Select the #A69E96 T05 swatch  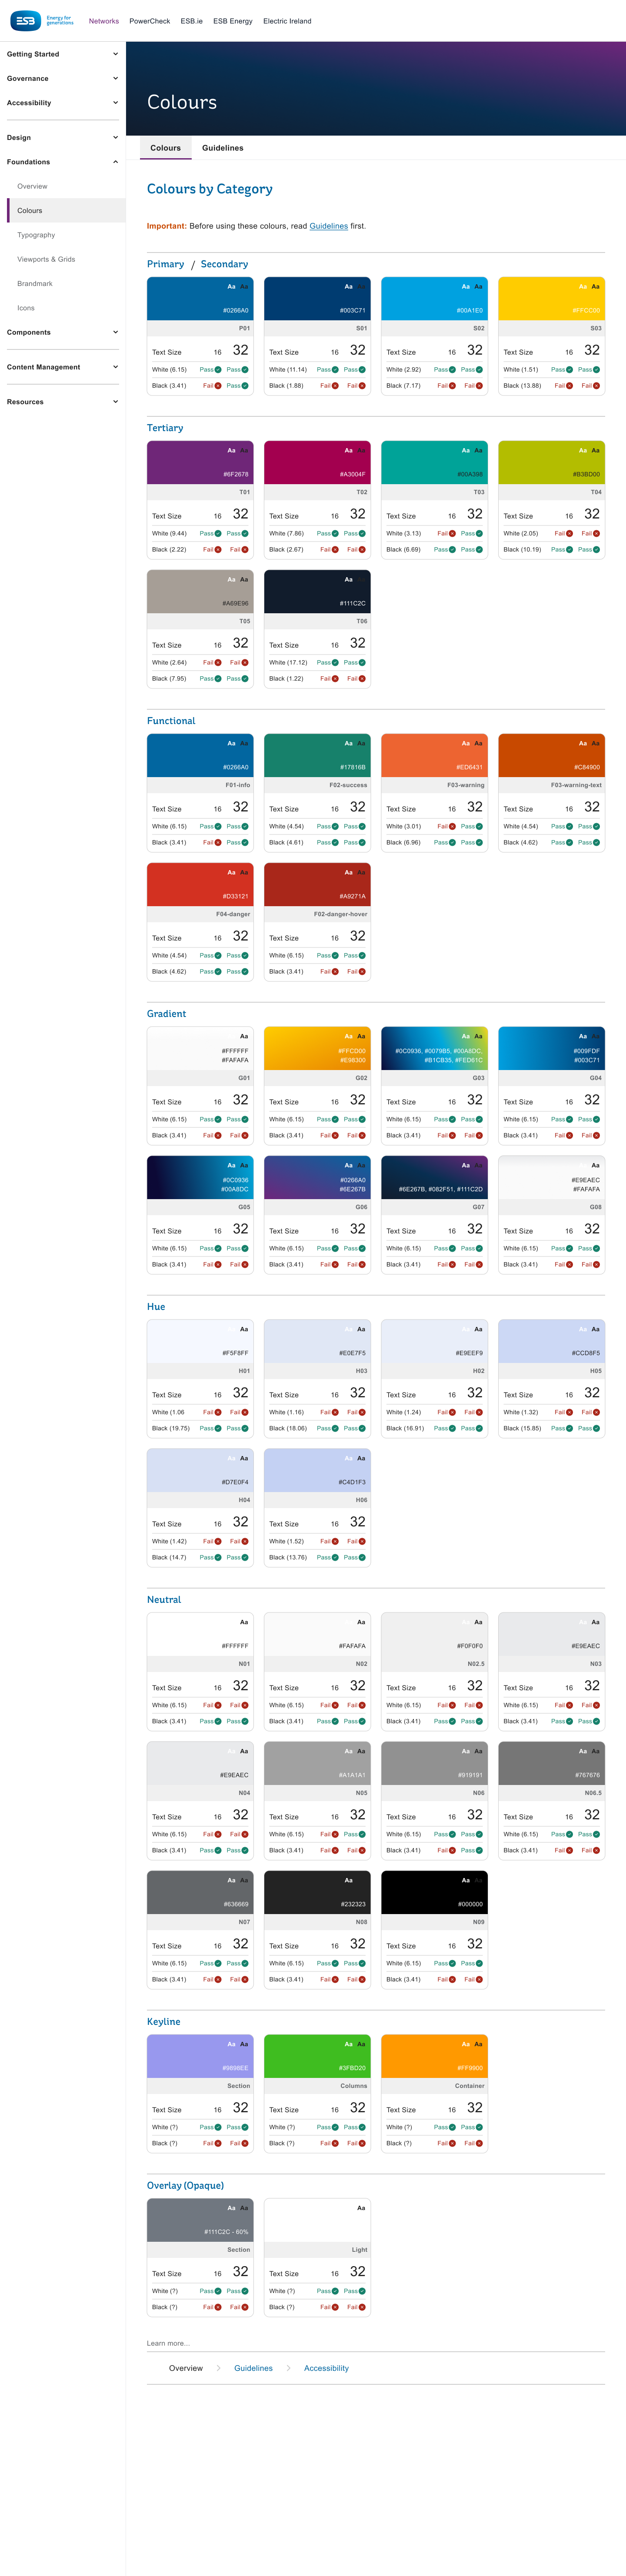(x=200, y=592)
